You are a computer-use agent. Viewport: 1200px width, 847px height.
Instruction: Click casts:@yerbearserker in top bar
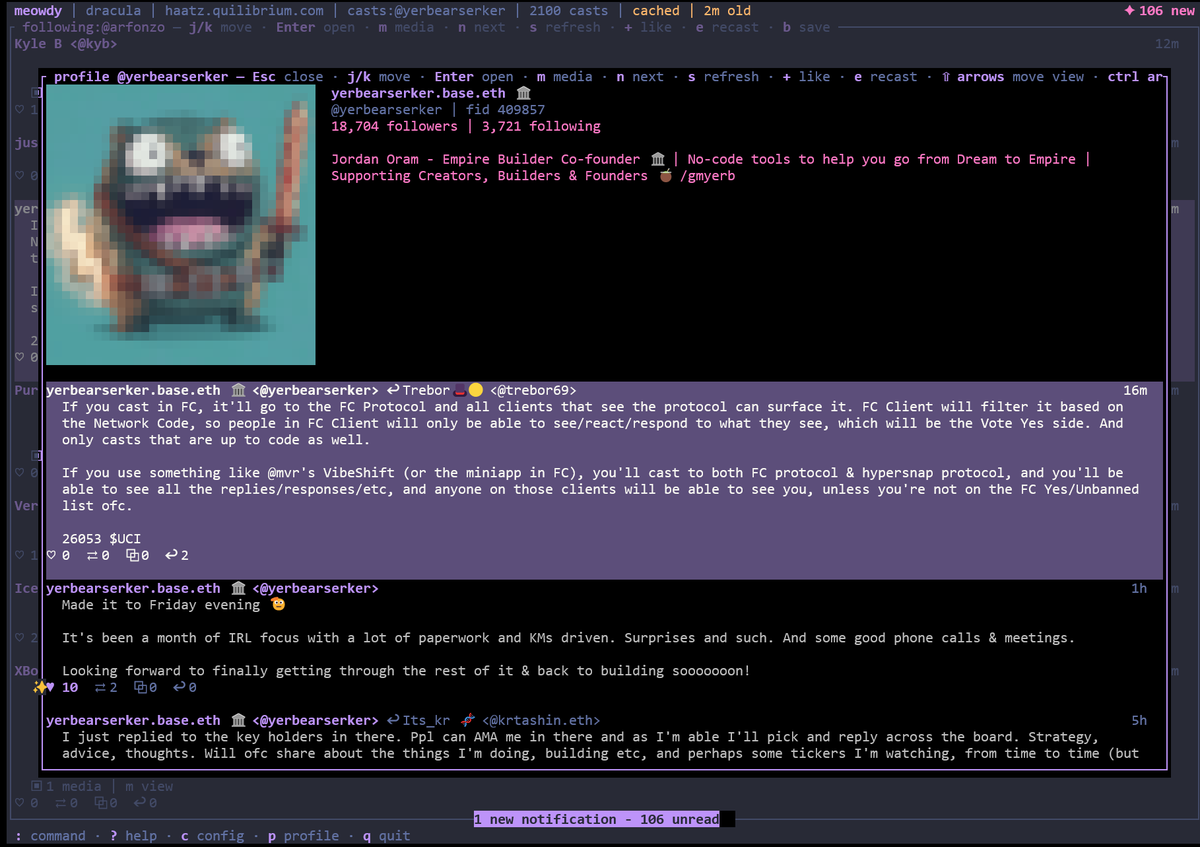pyautogui.click(x=426, y=10)
